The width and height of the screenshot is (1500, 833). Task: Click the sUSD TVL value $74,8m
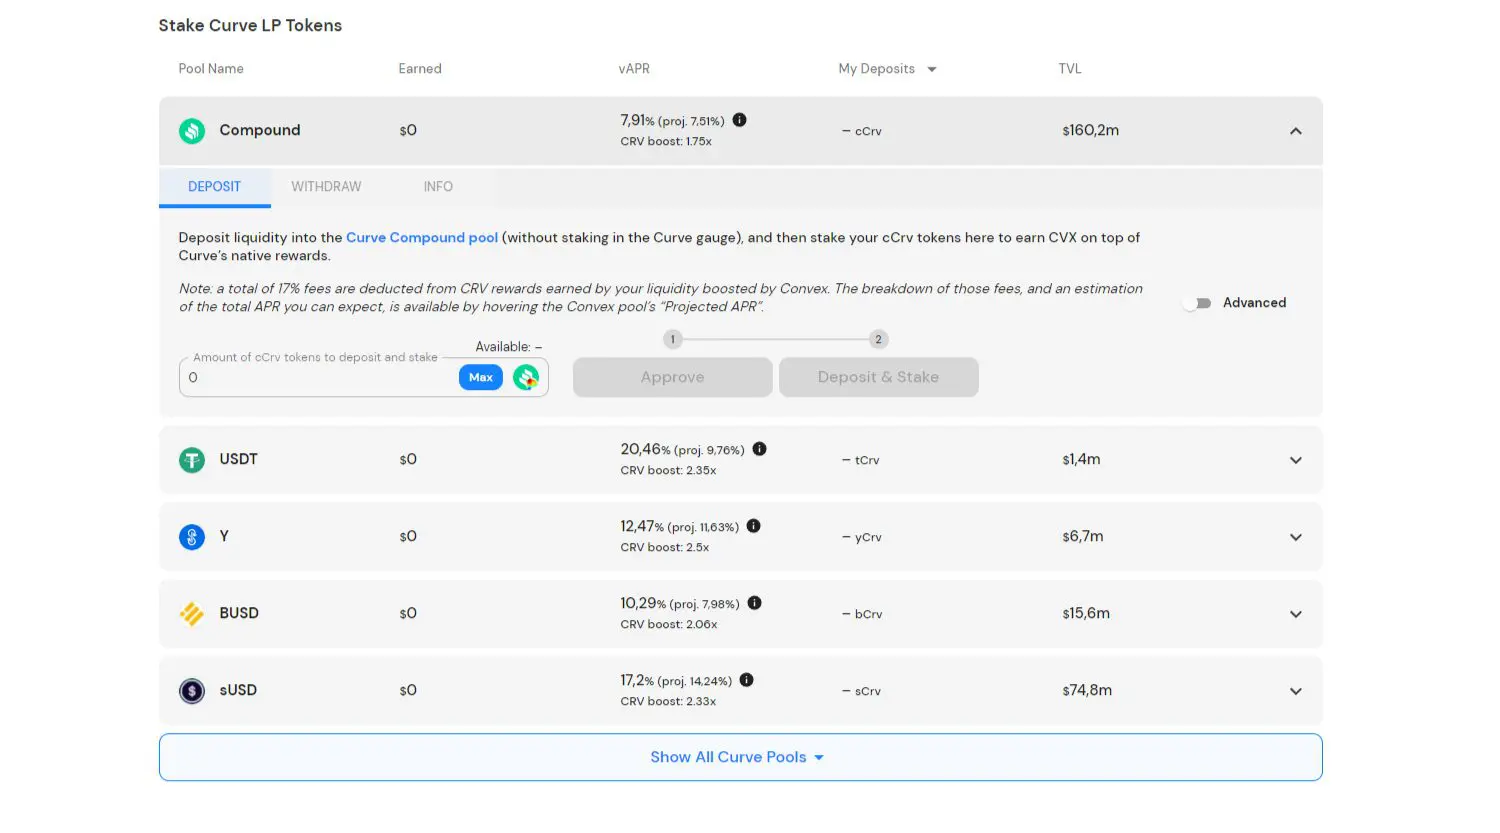[1087, 691]
